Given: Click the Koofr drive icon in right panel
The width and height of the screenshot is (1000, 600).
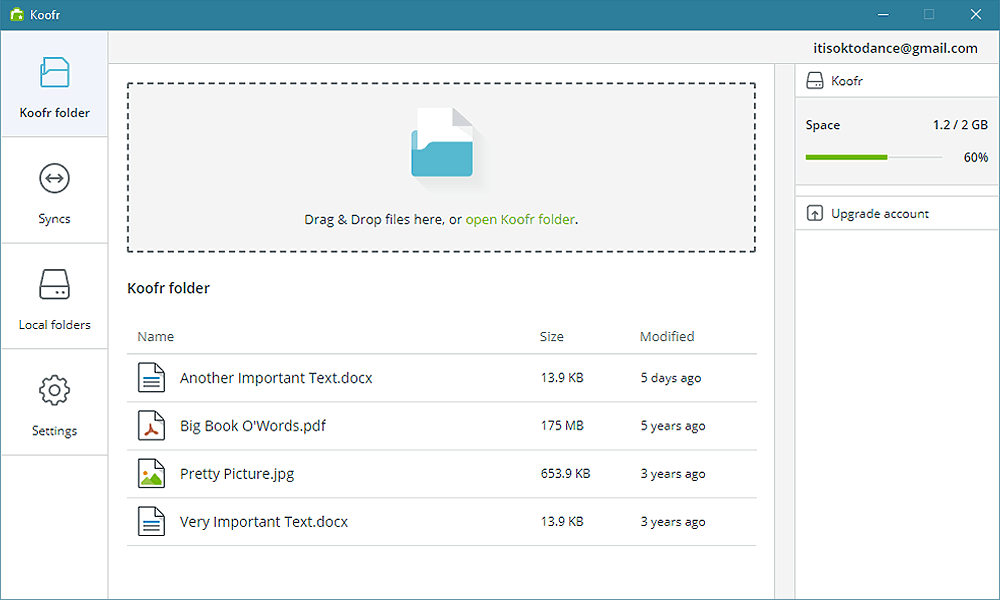Looking at the screenshot, I should pyautogui.click(x=814, y=80).
